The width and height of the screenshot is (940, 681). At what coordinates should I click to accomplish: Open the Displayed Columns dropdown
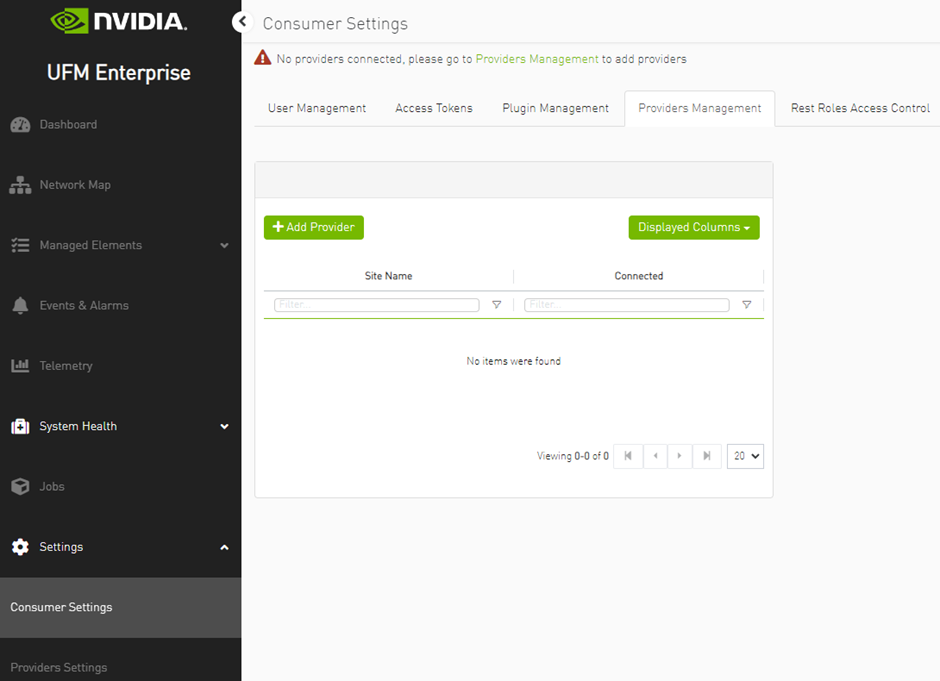point(693,227)
